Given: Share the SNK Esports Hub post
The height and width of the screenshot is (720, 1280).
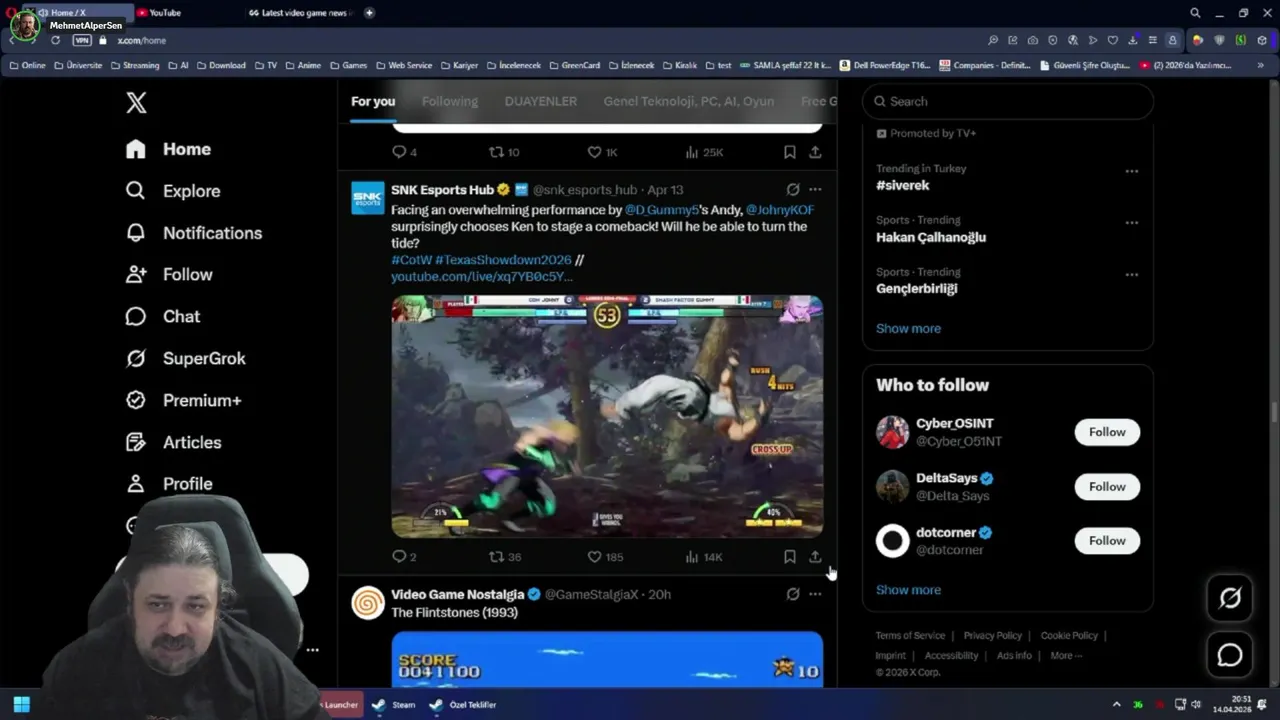Looking at the screenshot, I should click(x=815, y=557).
